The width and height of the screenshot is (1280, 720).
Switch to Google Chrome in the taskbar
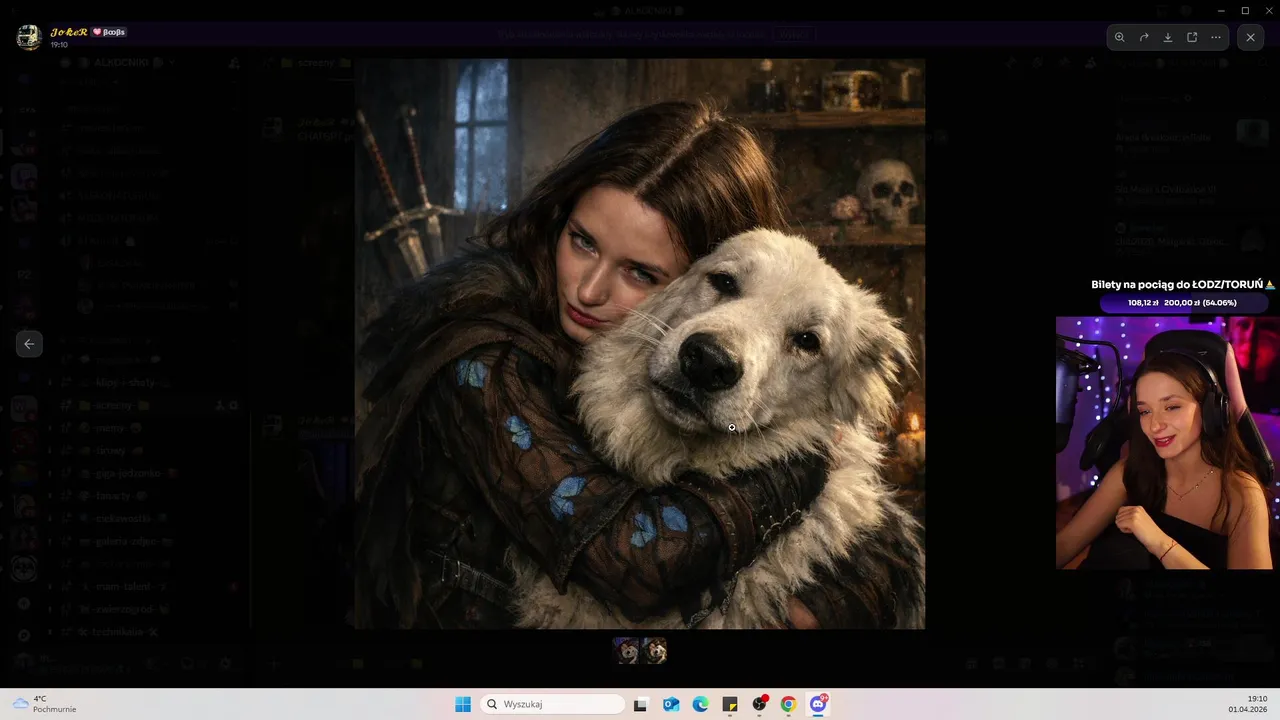tap(789, 704)
